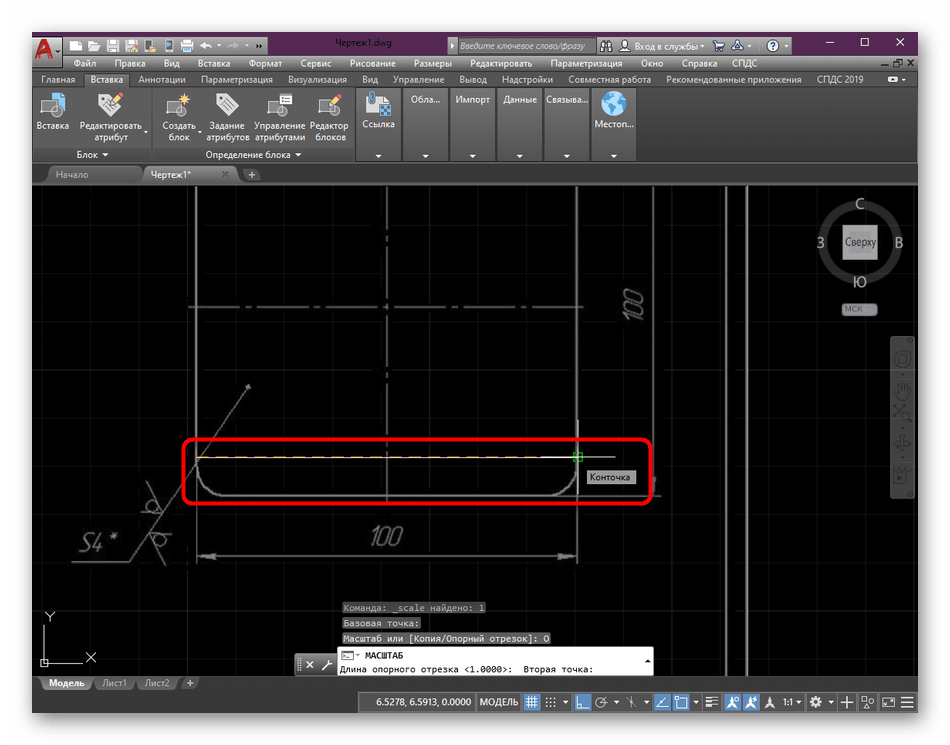Click the Save As icon in quick access
950x745 pixels.
point(131,45)
